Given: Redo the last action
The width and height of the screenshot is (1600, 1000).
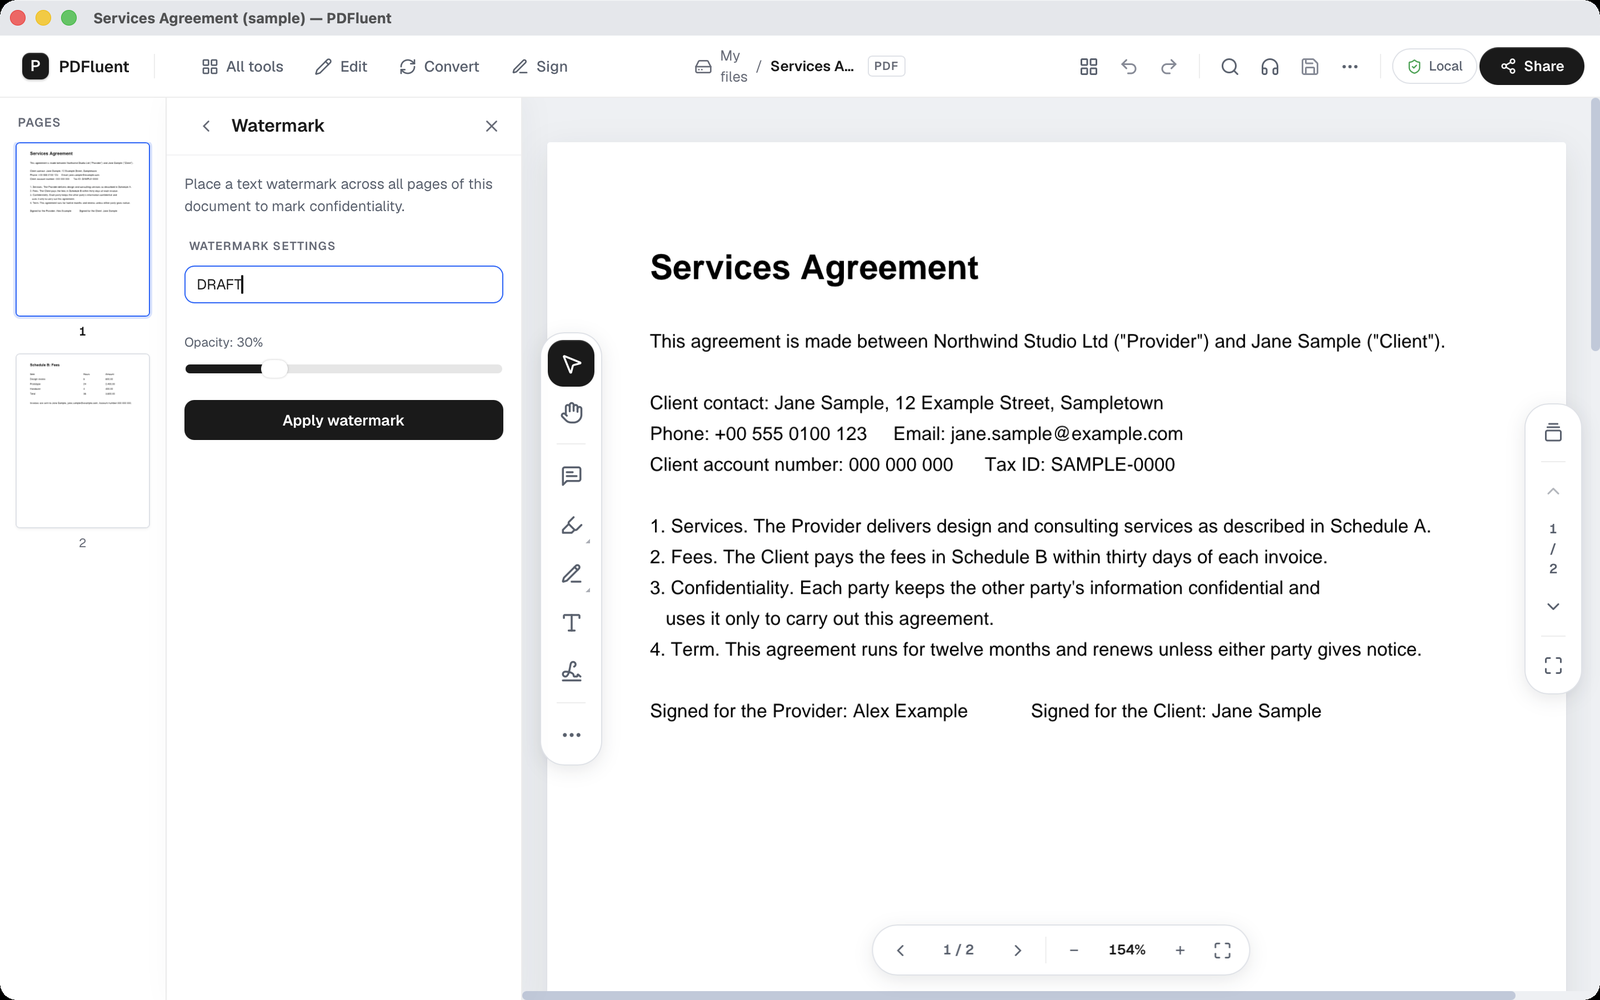Looking at the screenshot, I should (x=1169, y=66).
